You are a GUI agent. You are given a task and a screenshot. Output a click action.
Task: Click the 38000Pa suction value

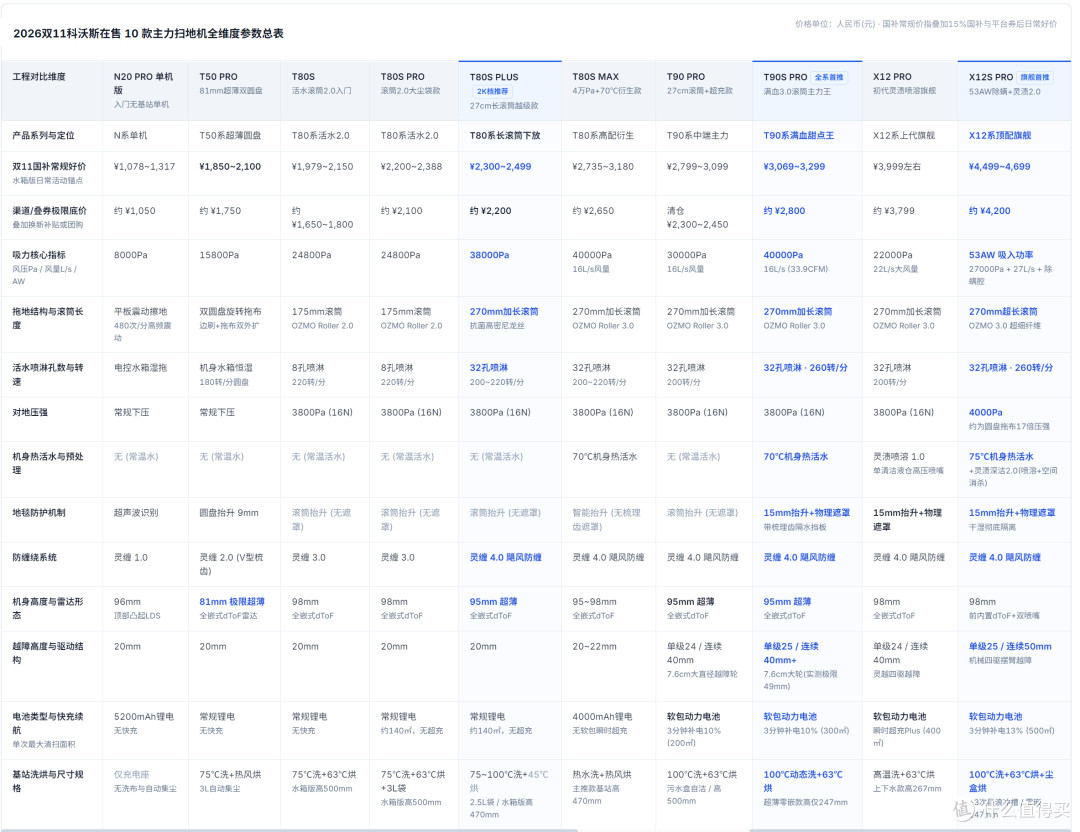[490, 255]
